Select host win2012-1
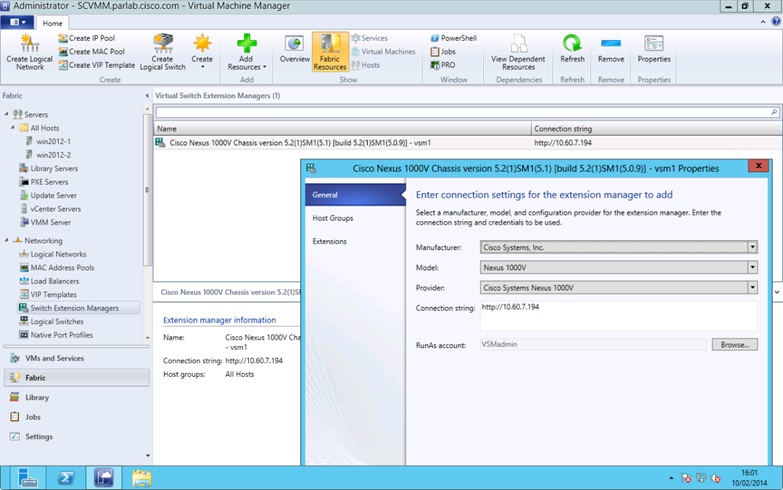This screenshot has height=490, width=783. (53, 141)
